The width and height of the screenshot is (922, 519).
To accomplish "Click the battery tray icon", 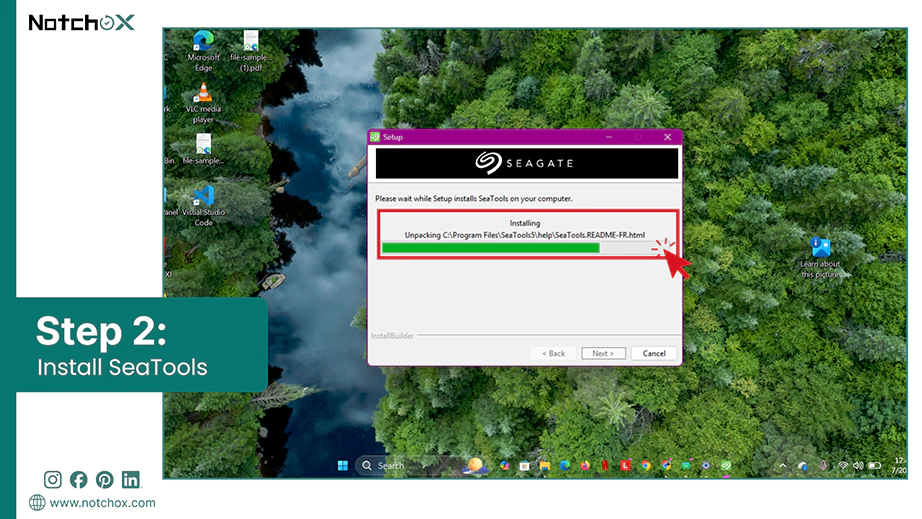I will coord(875,466).
